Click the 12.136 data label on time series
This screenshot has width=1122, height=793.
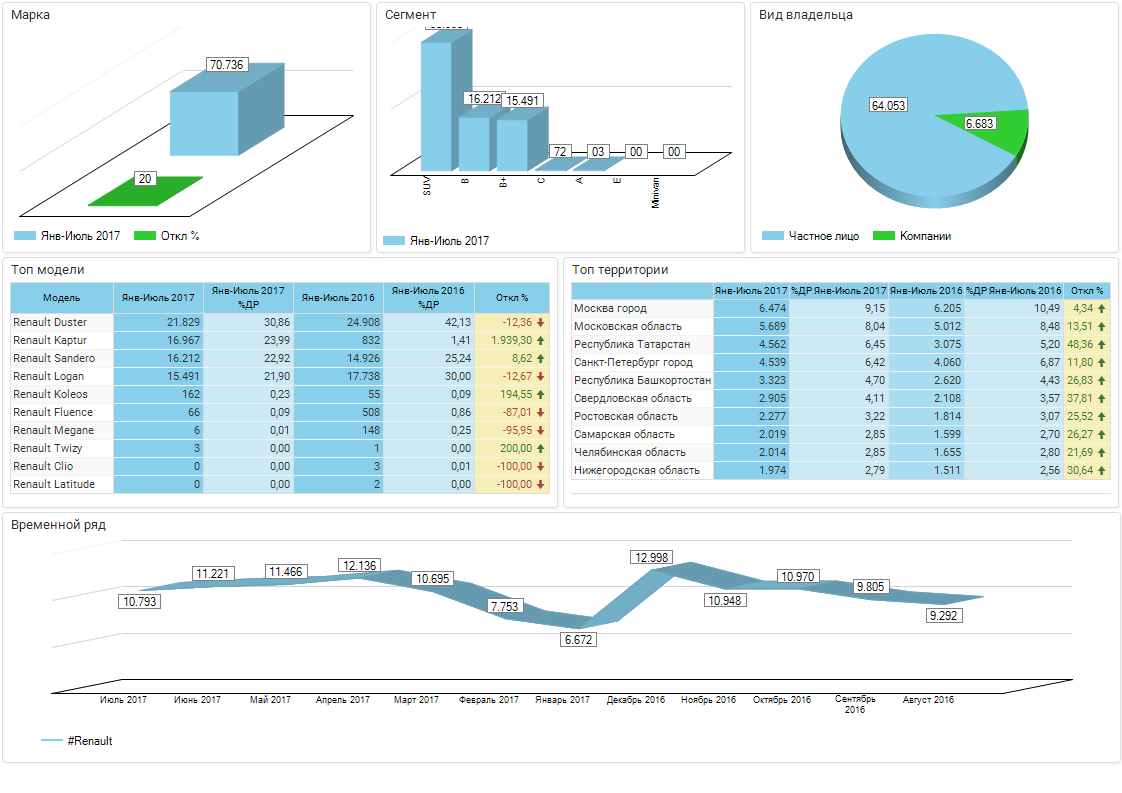point(359,565)
